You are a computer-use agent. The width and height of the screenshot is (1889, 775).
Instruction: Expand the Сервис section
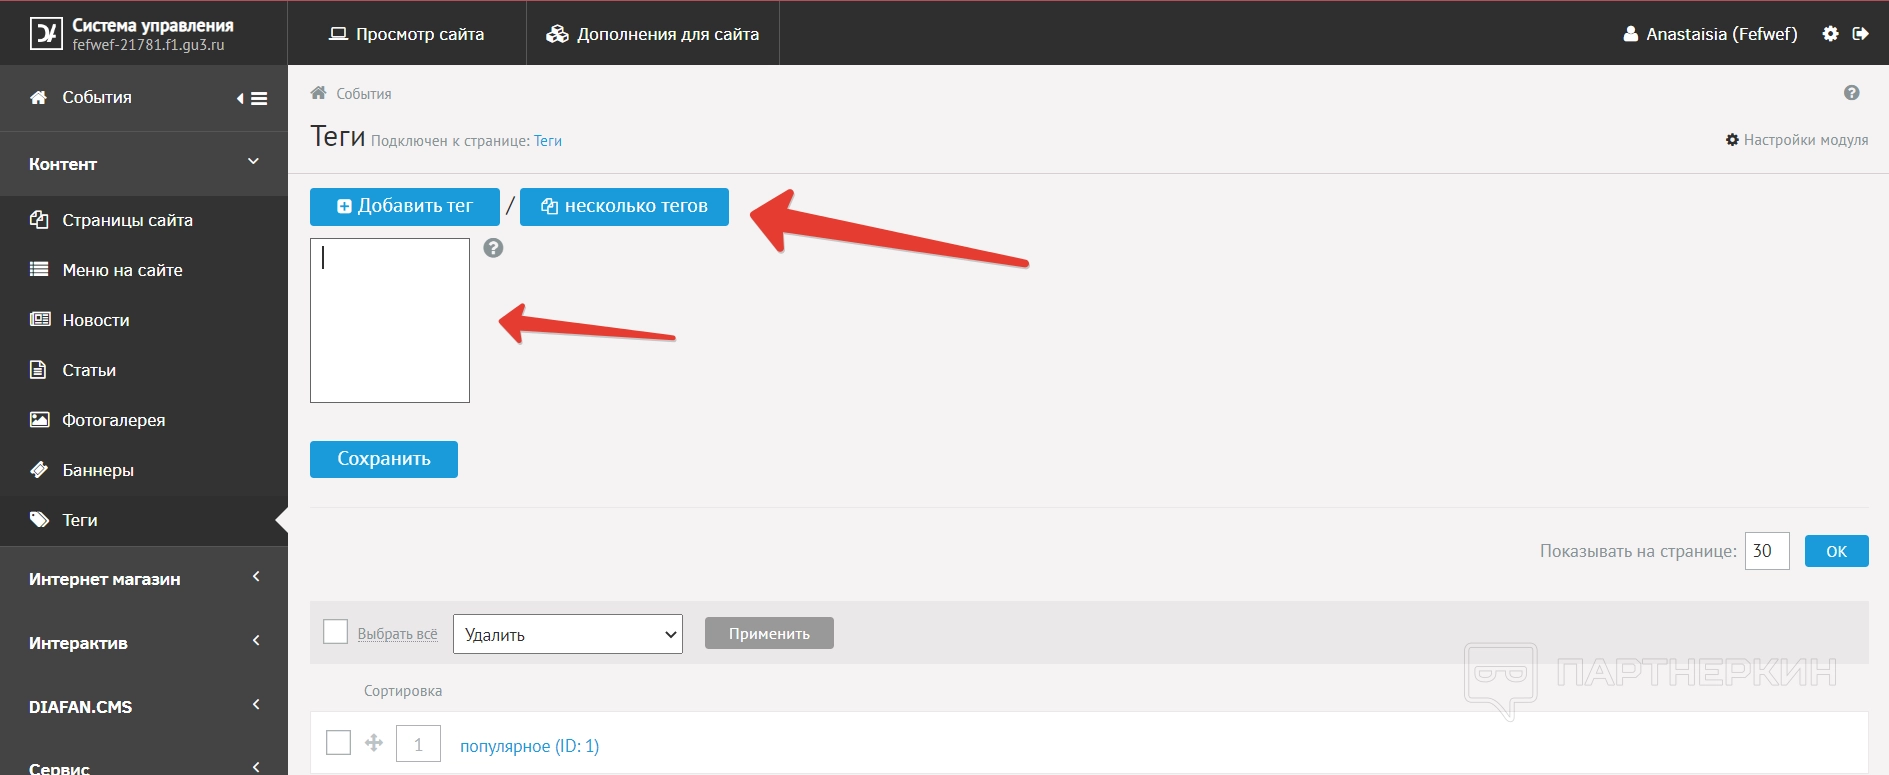click(x=256, y=768)
